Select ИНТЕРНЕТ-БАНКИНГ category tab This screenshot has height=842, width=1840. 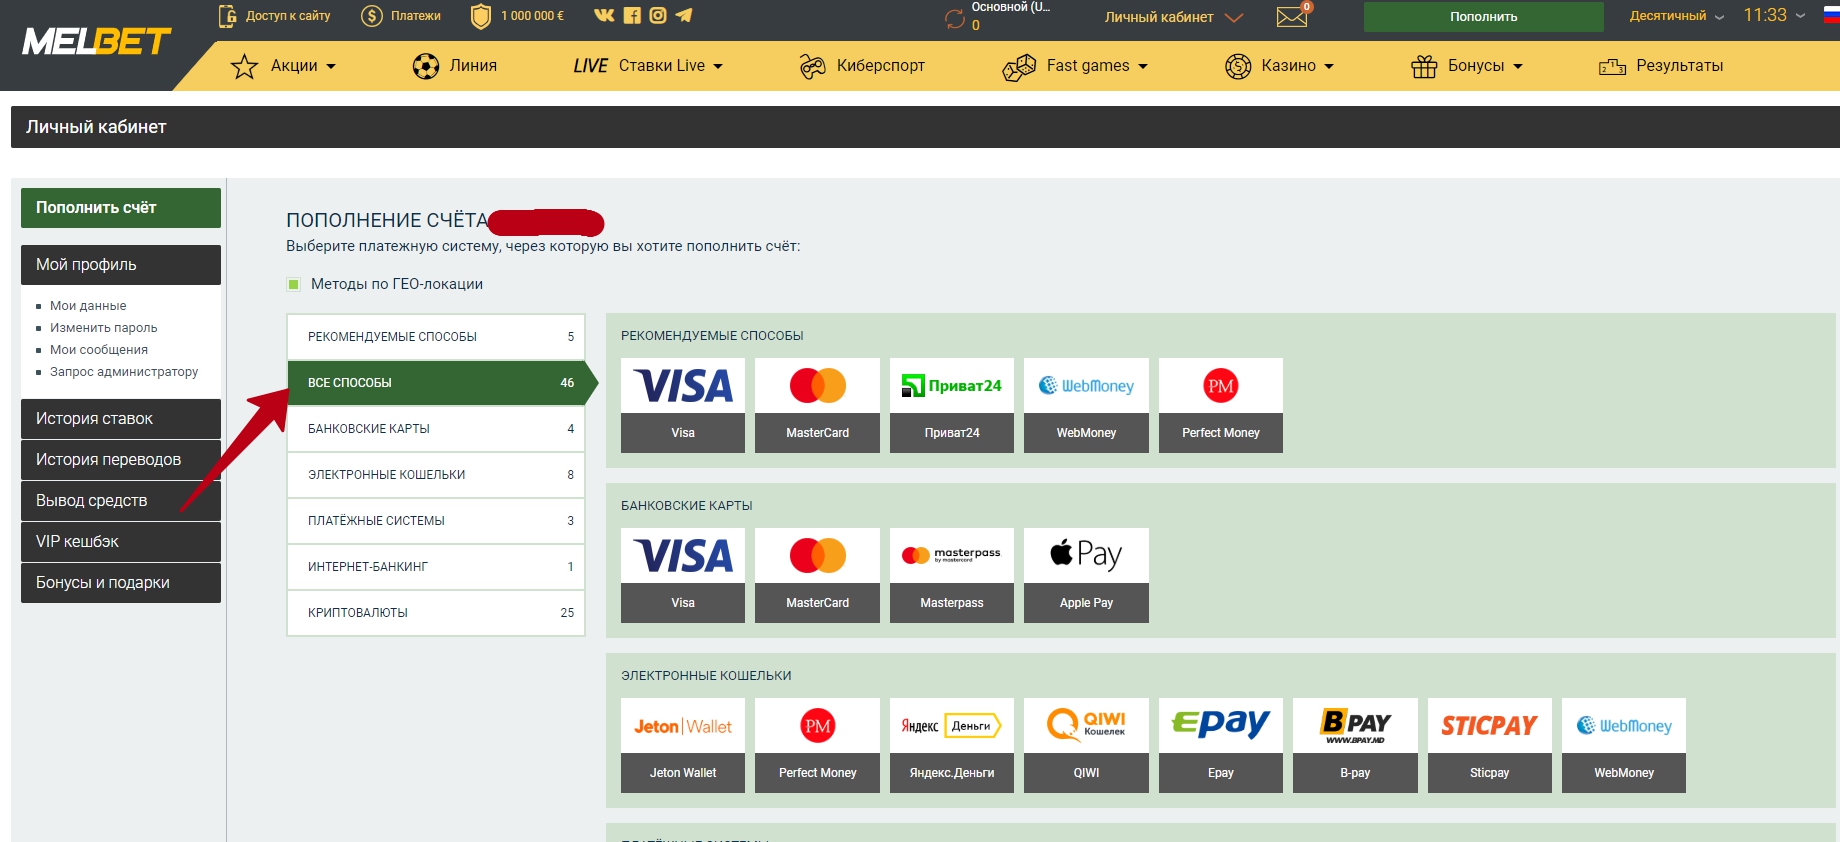coord(436,567)
